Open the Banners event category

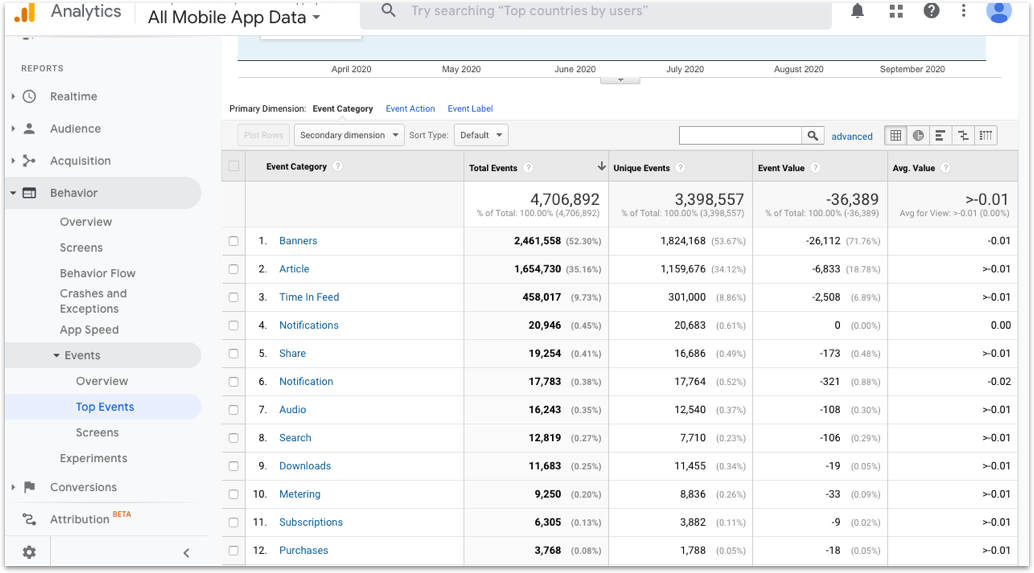click(298, 241)
